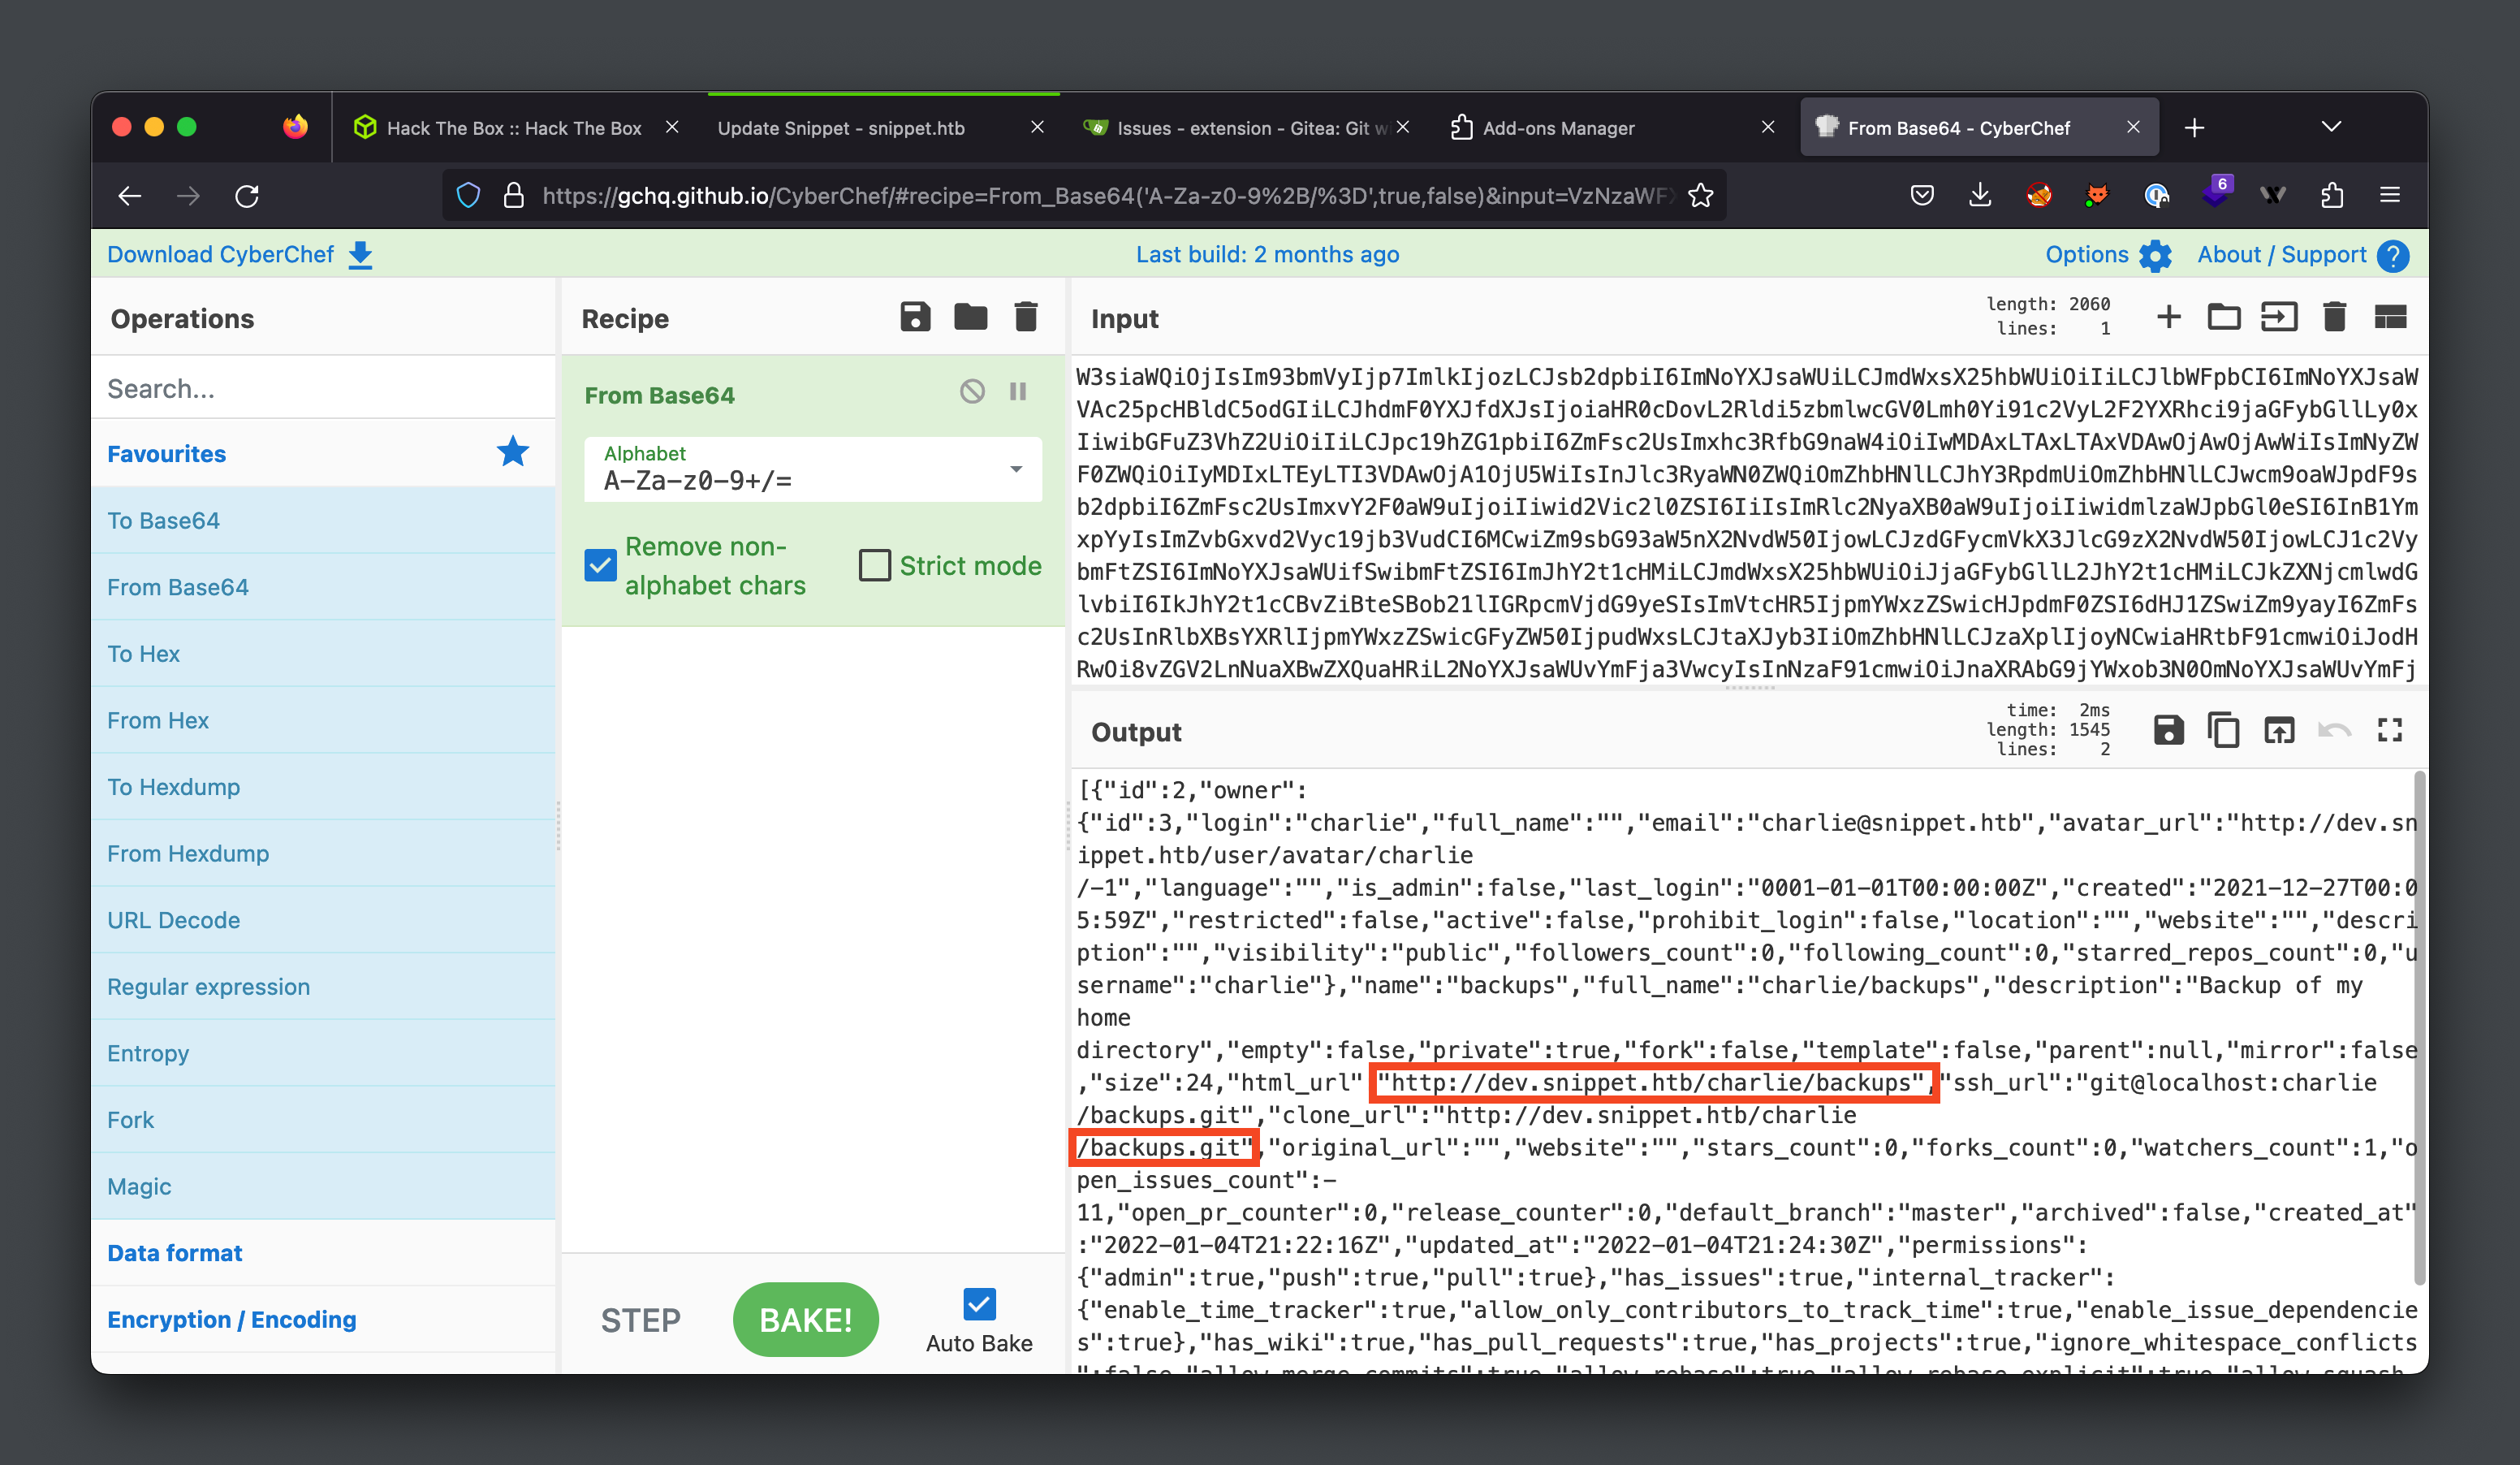This screenshot has width=2520, height=1465.
Task: Select the From Hexdump operation
Action: pos(323,853)
